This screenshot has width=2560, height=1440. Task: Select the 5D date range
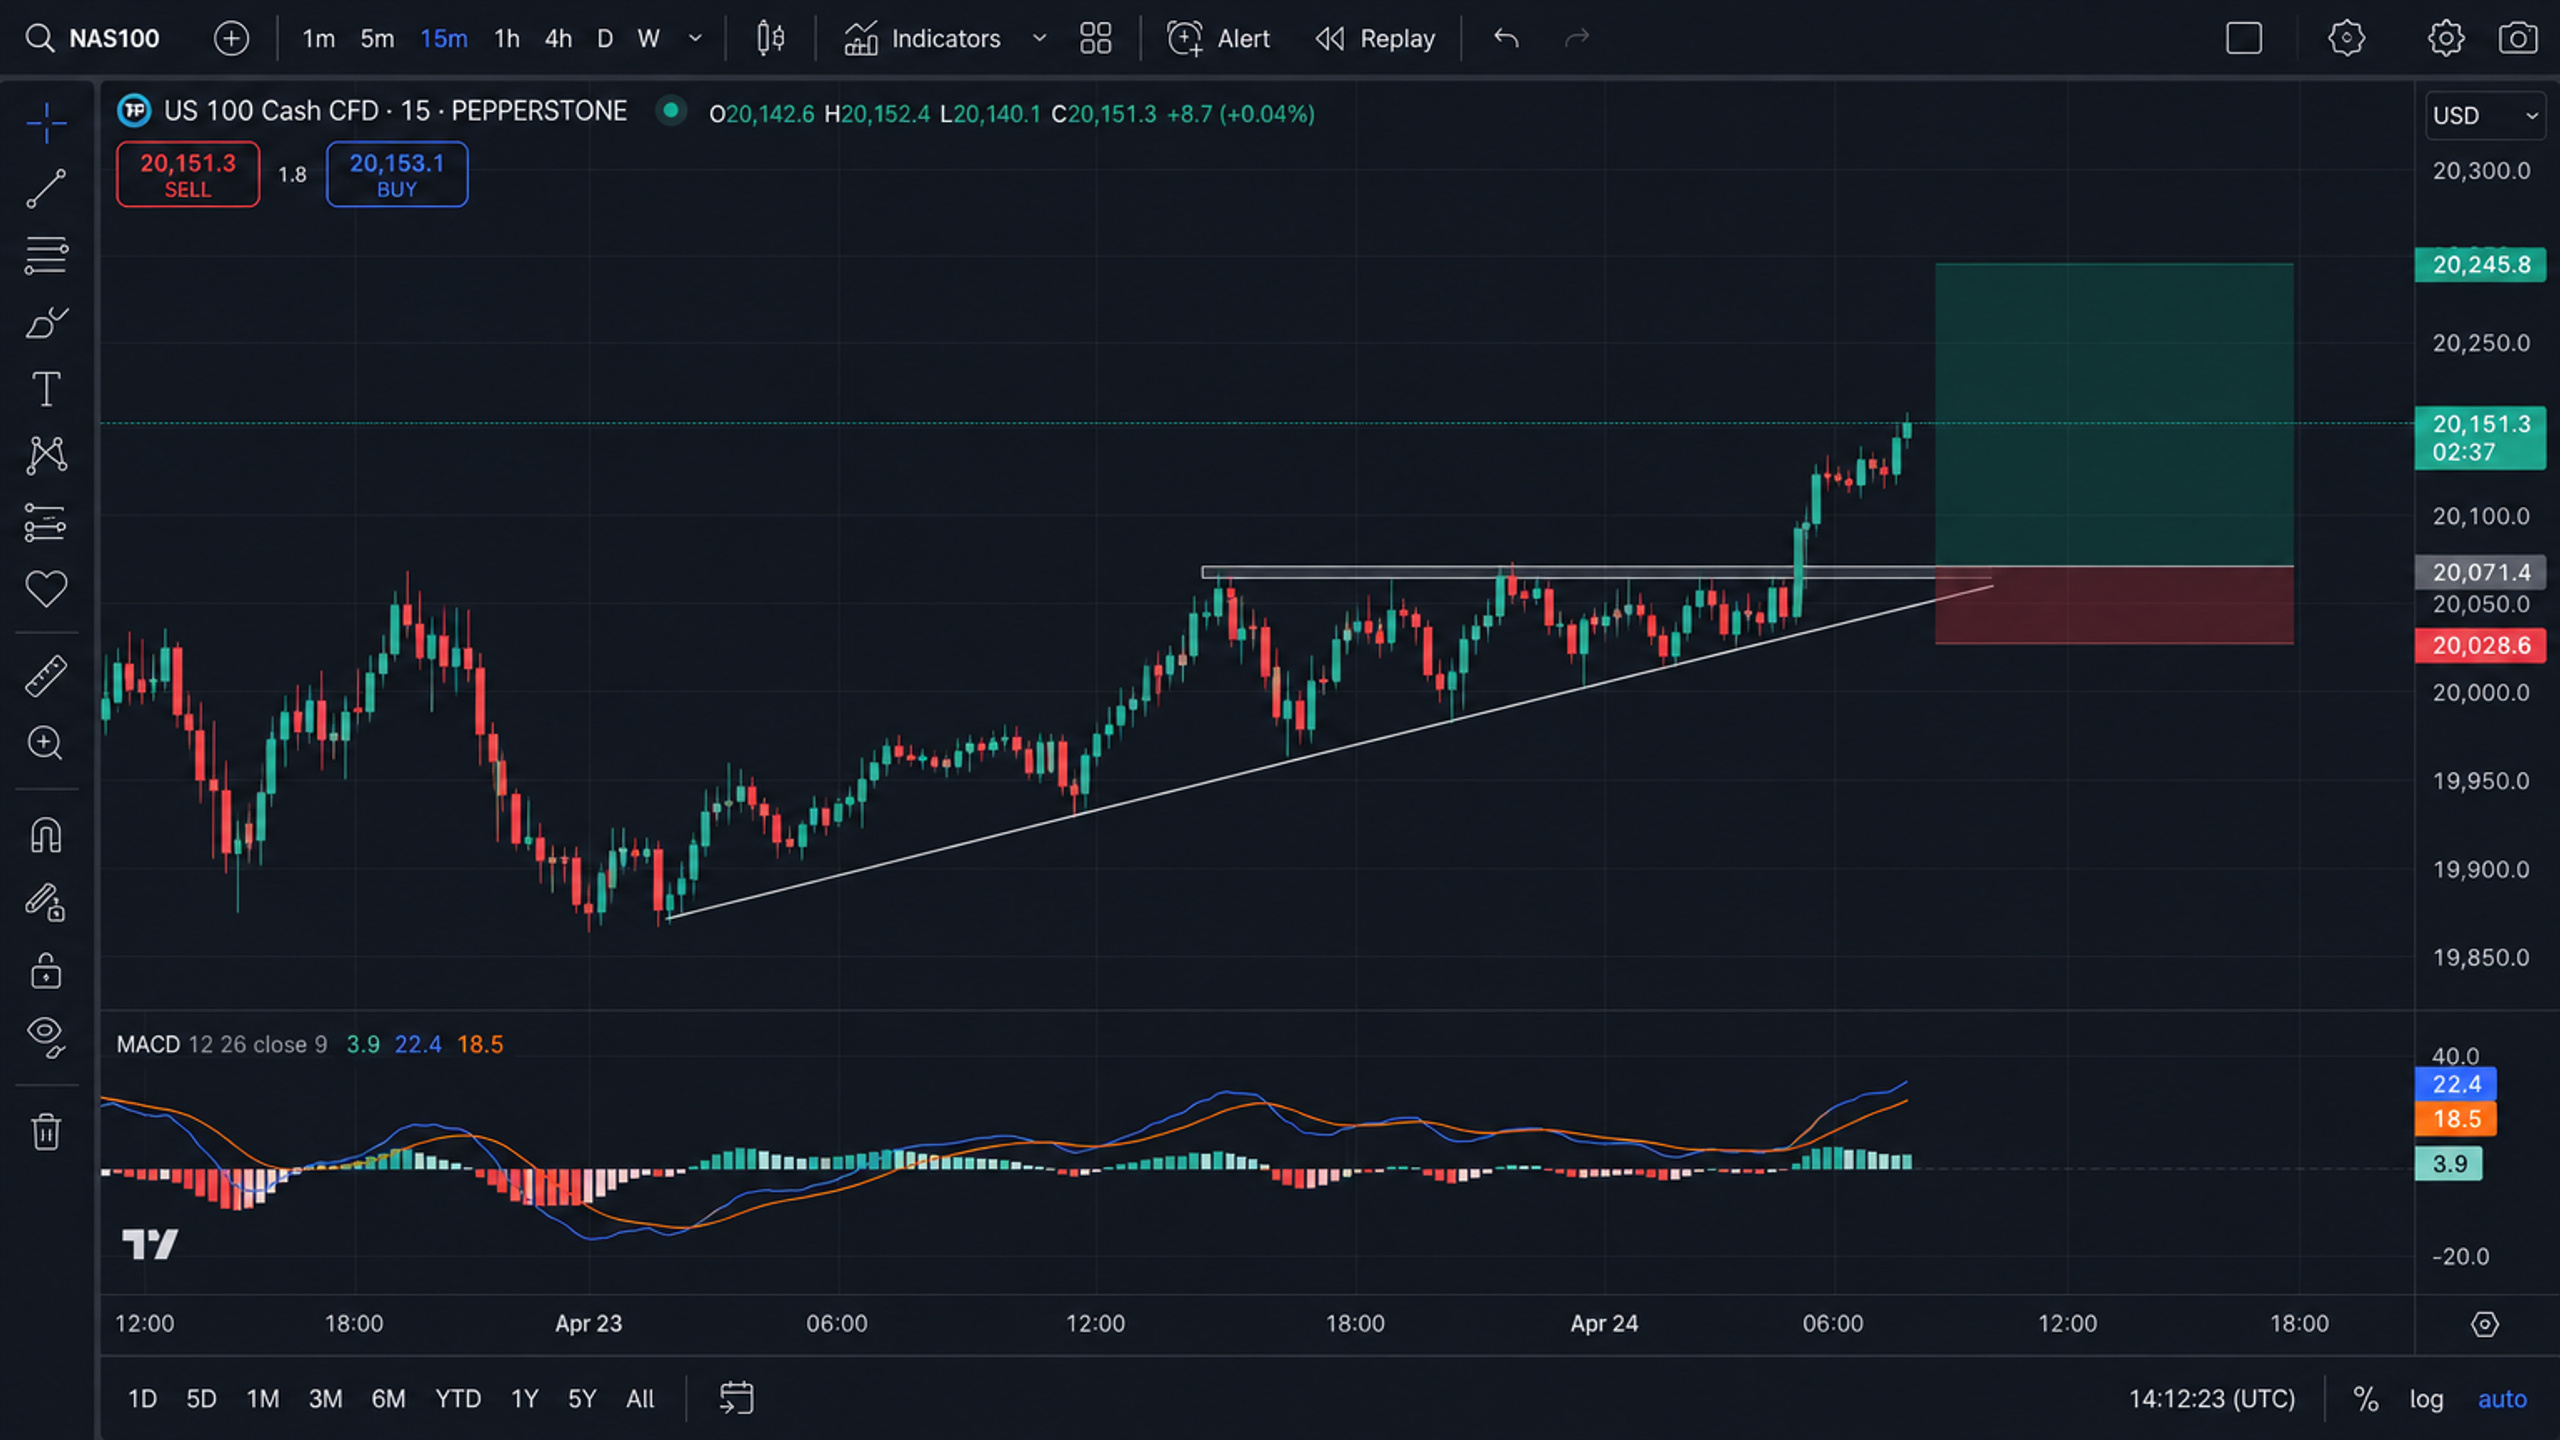click(201, 1399)
